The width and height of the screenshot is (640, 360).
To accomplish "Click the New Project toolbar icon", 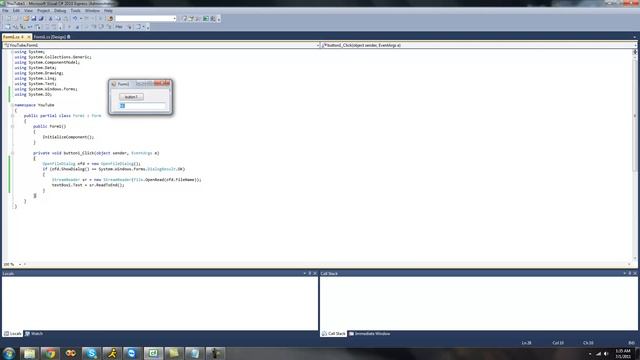I will tap(9, 18).
